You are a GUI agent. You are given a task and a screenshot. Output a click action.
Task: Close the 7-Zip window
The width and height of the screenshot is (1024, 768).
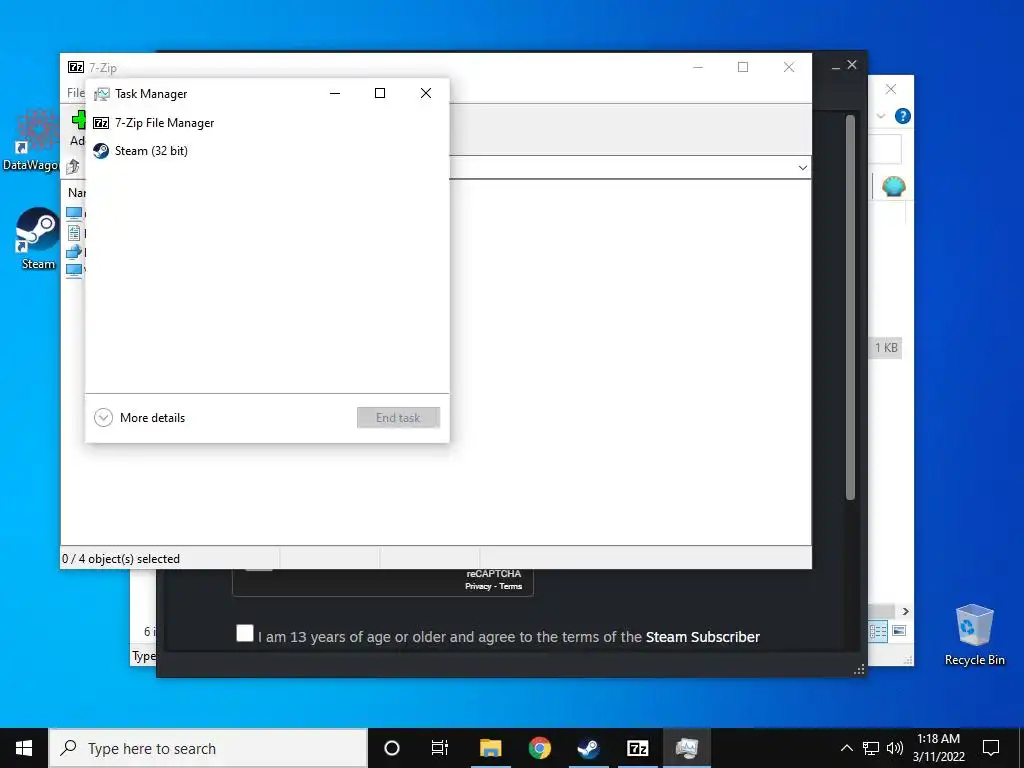789,67
